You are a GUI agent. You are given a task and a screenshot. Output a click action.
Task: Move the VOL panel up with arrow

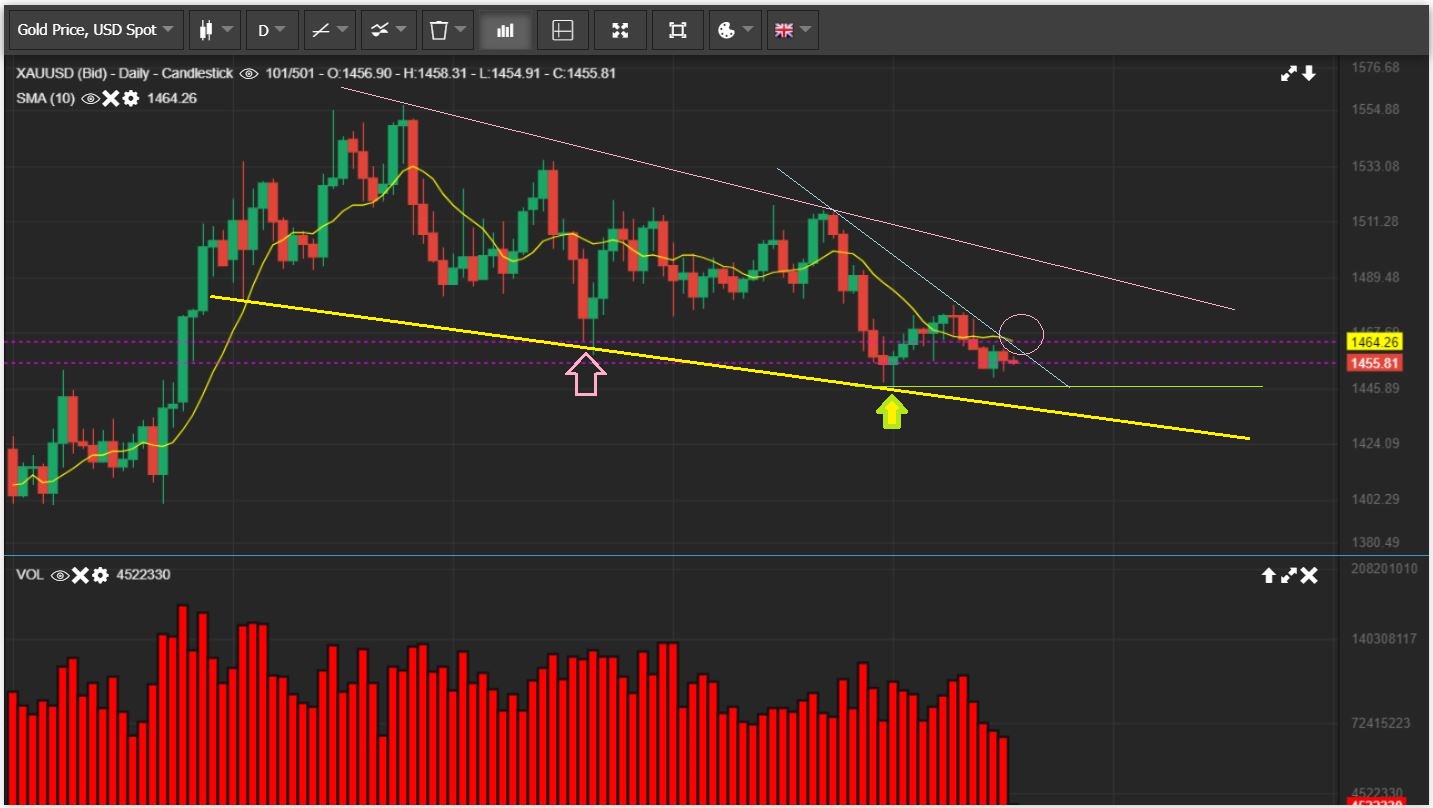pos(1268,575)
